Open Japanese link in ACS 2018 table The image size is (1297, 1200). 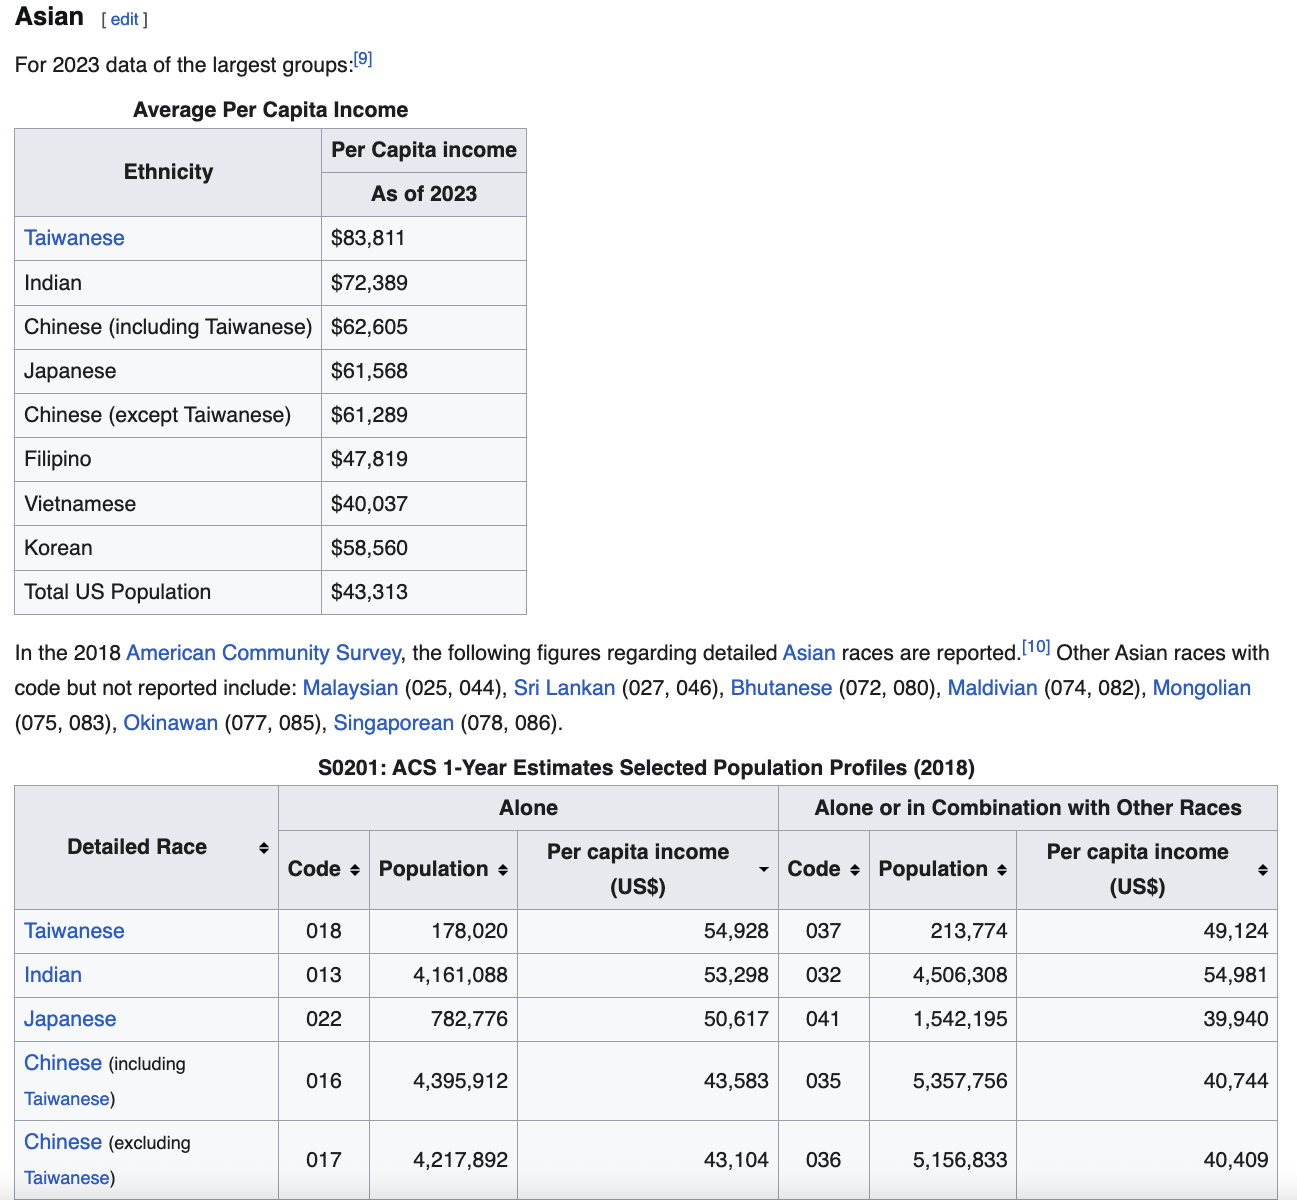click(x=70, y=1019)
